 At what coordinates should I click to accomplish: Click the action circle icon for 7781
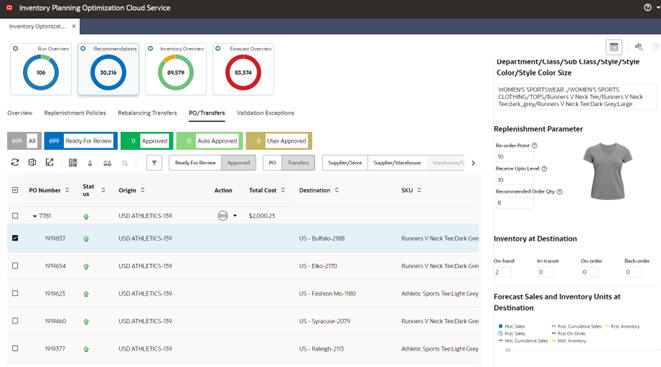223,216
